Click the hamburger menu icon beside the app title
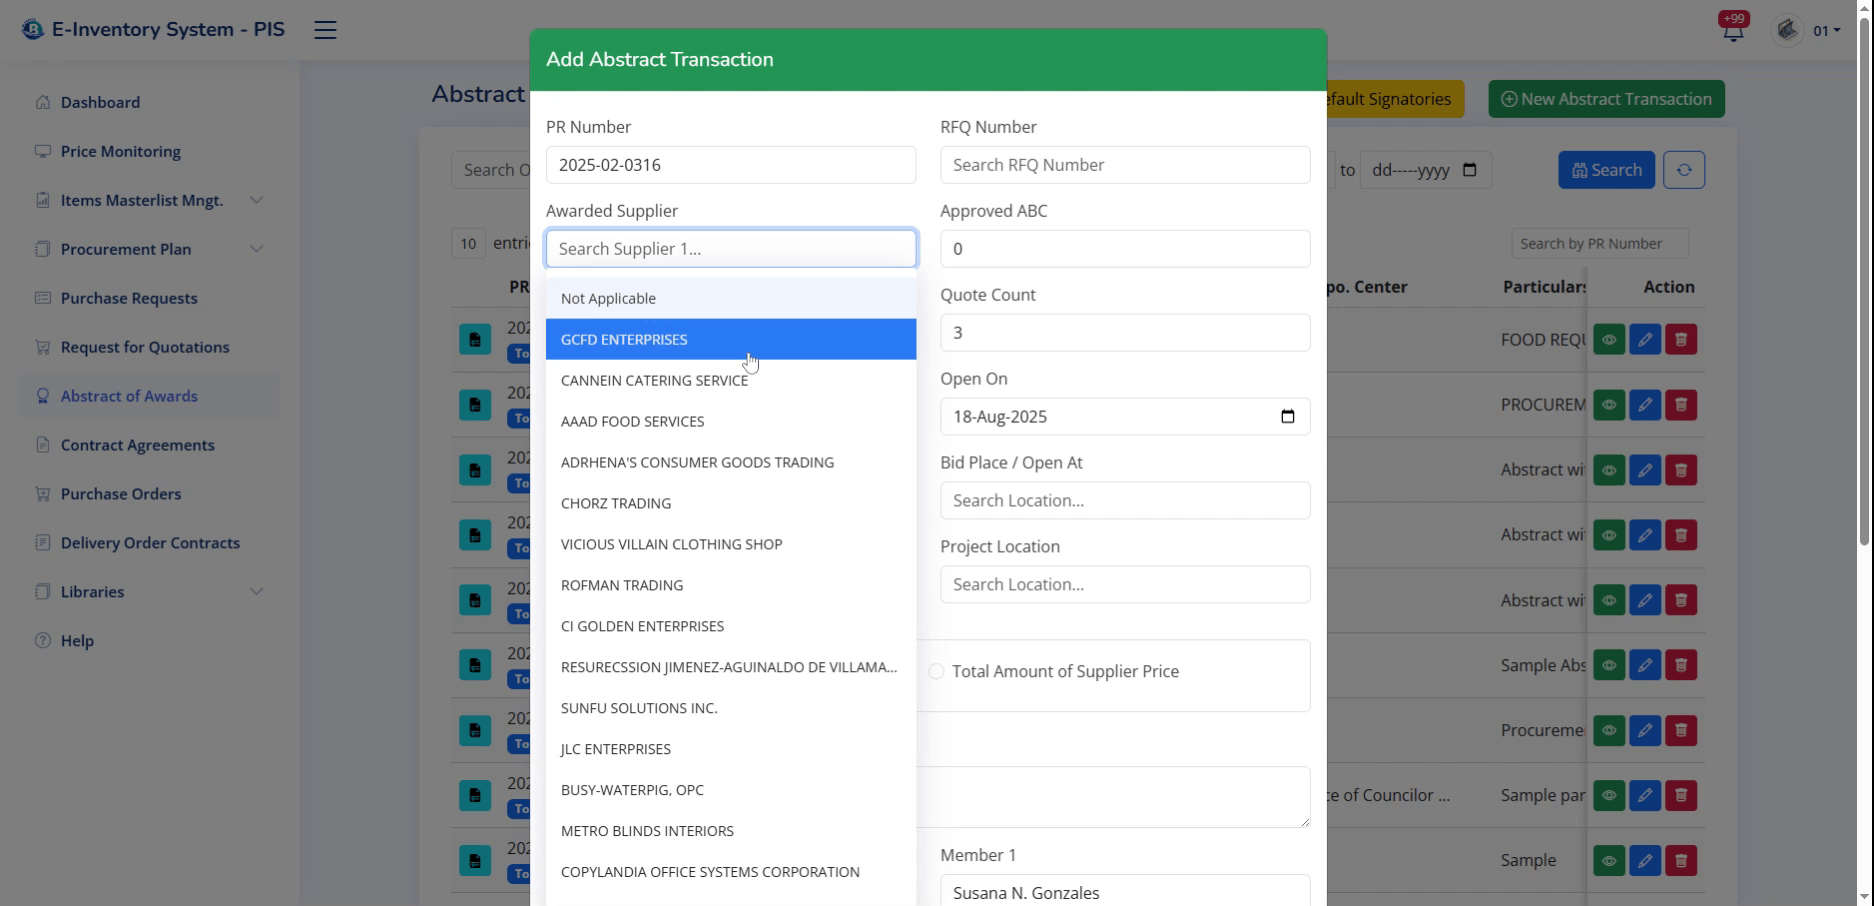 [324, 29]
